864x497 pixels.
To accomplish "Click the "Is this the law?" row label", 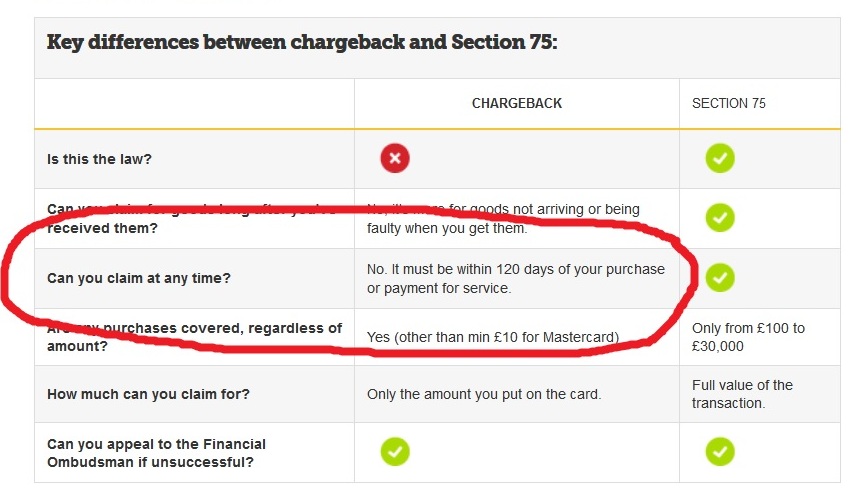I will click(98, 159).
